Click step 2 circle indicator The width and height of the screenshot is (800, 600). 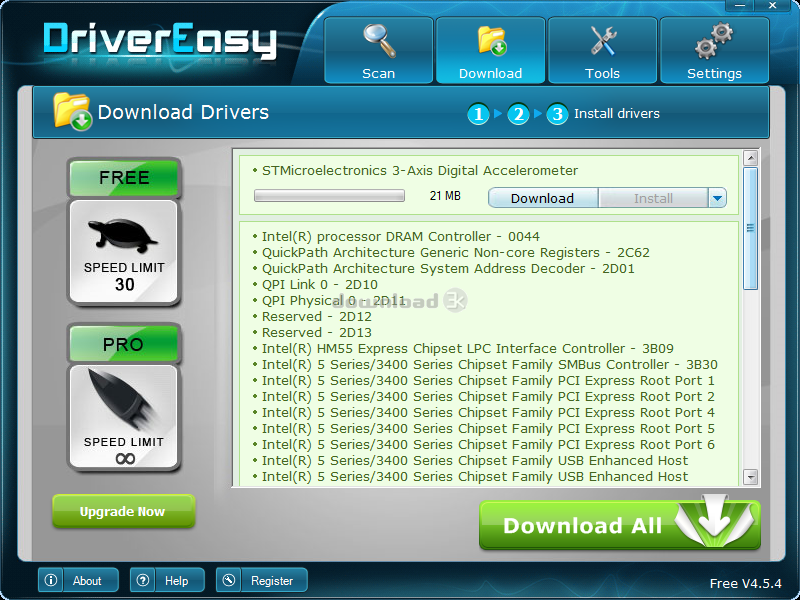pyautogui.click(x=517, y=114)
